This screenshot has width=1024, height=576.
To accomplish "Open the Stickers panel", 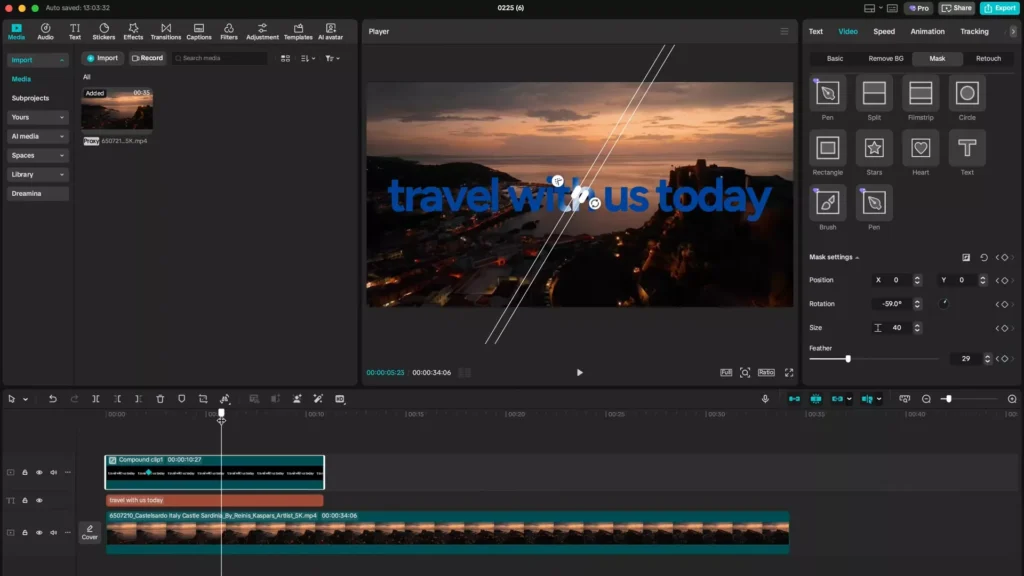I will (x=104, y=30).
